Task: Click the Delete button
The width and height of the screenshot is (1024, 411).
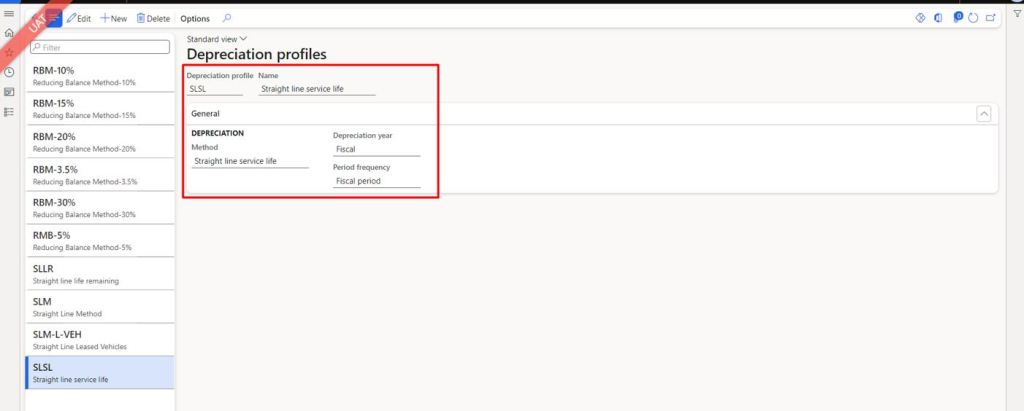Action: pyautogui.click(x=153, y=18)
